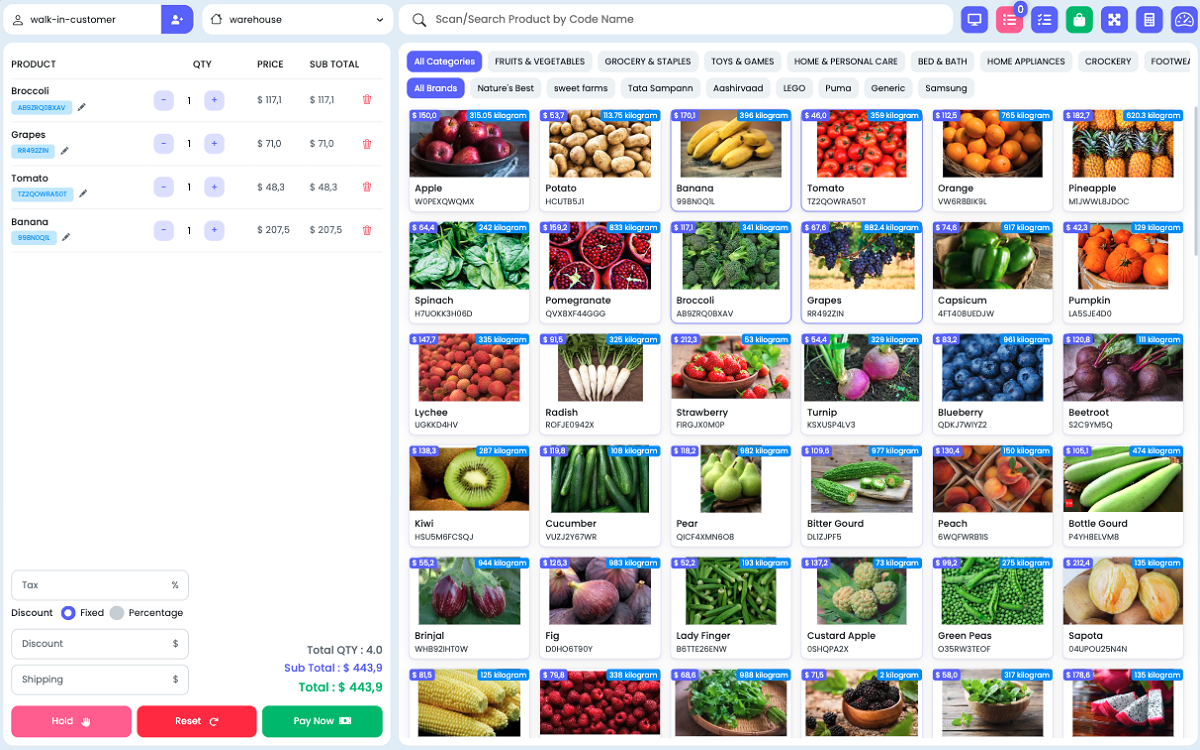This screenshot has height=750, width=1200.
Task: Switch to GROCERY & STAPLES category
Action: [647, 61]
